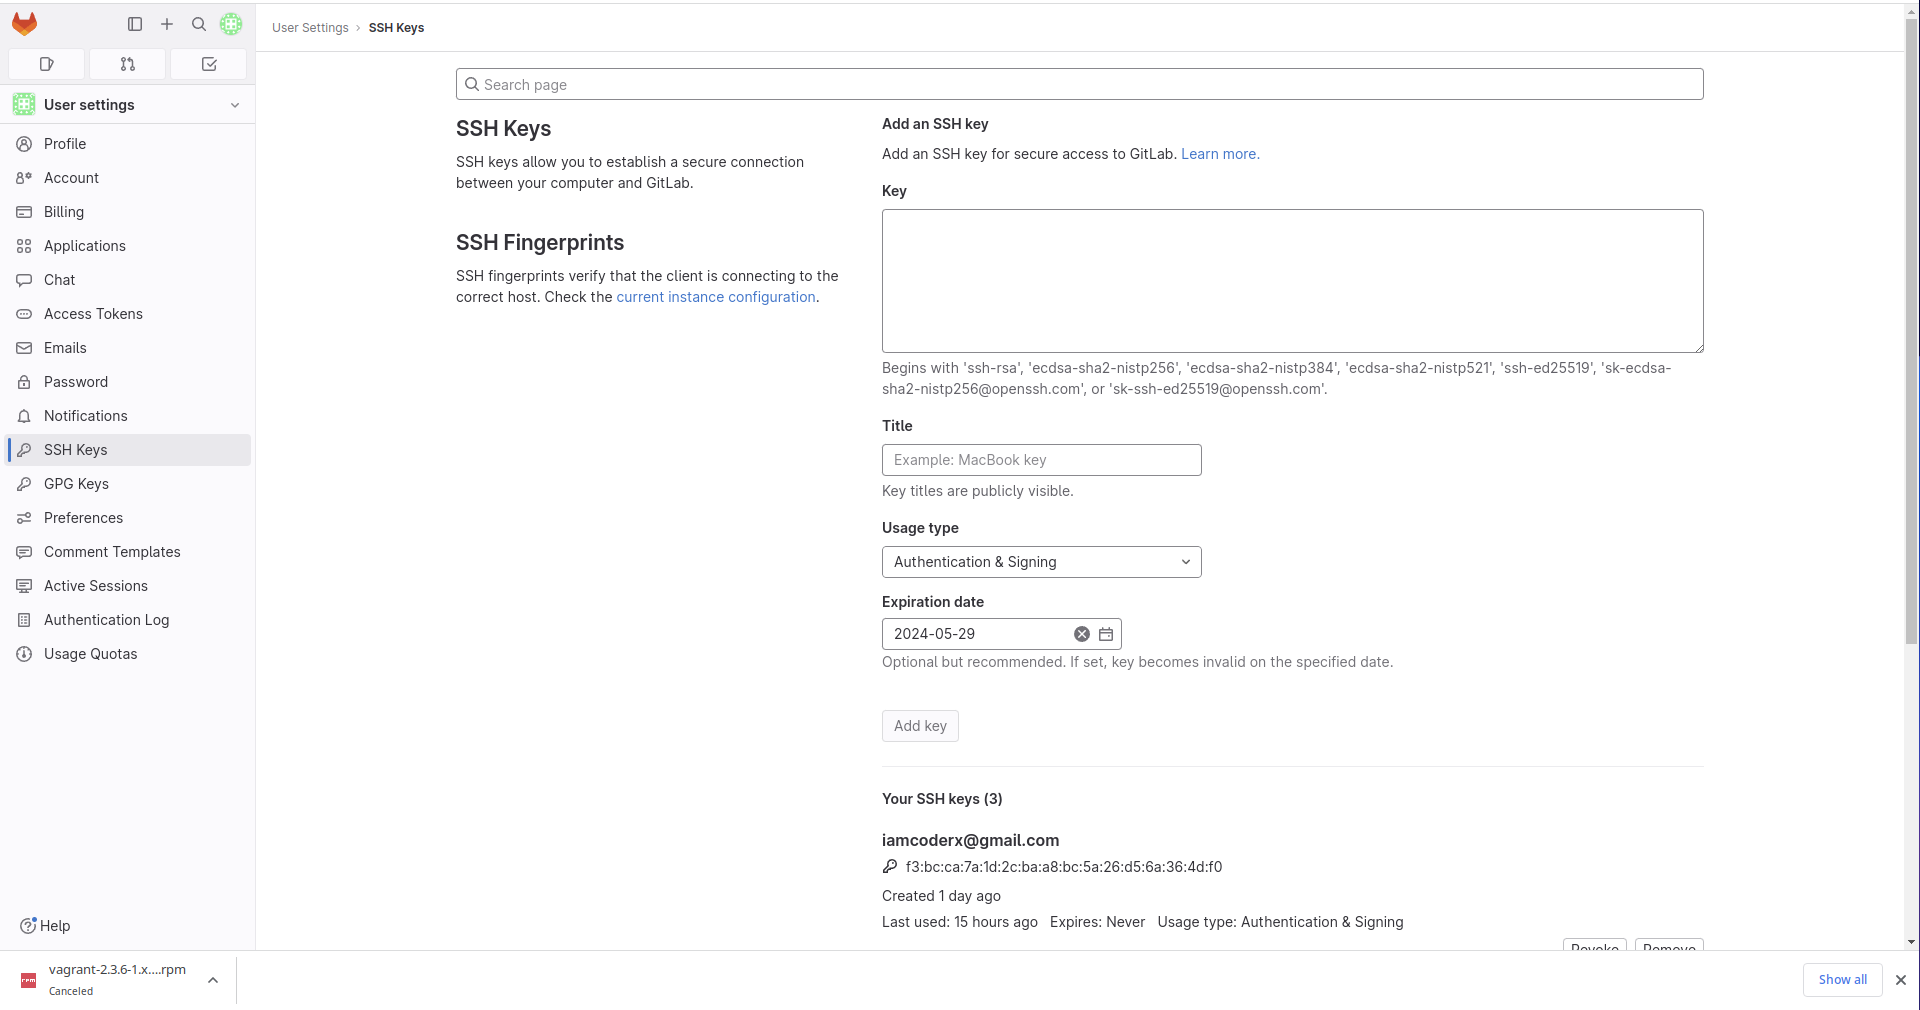The width and height of the screenshot is (1920, 1010).
Task: Open Access Tokens page
Action: tap(128, 314)
